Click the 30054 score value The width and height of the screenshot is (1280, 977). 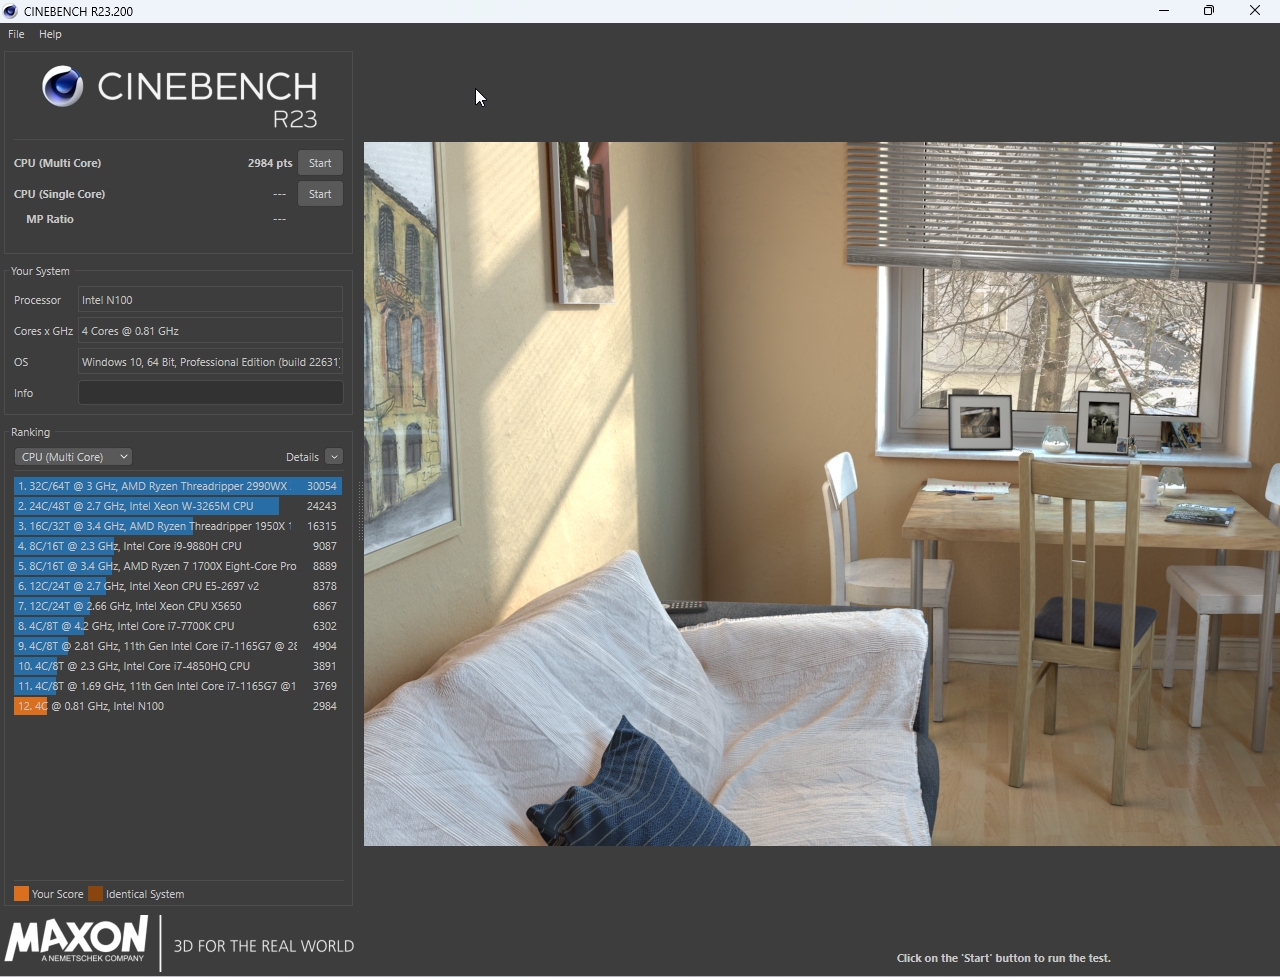(321, 486)
